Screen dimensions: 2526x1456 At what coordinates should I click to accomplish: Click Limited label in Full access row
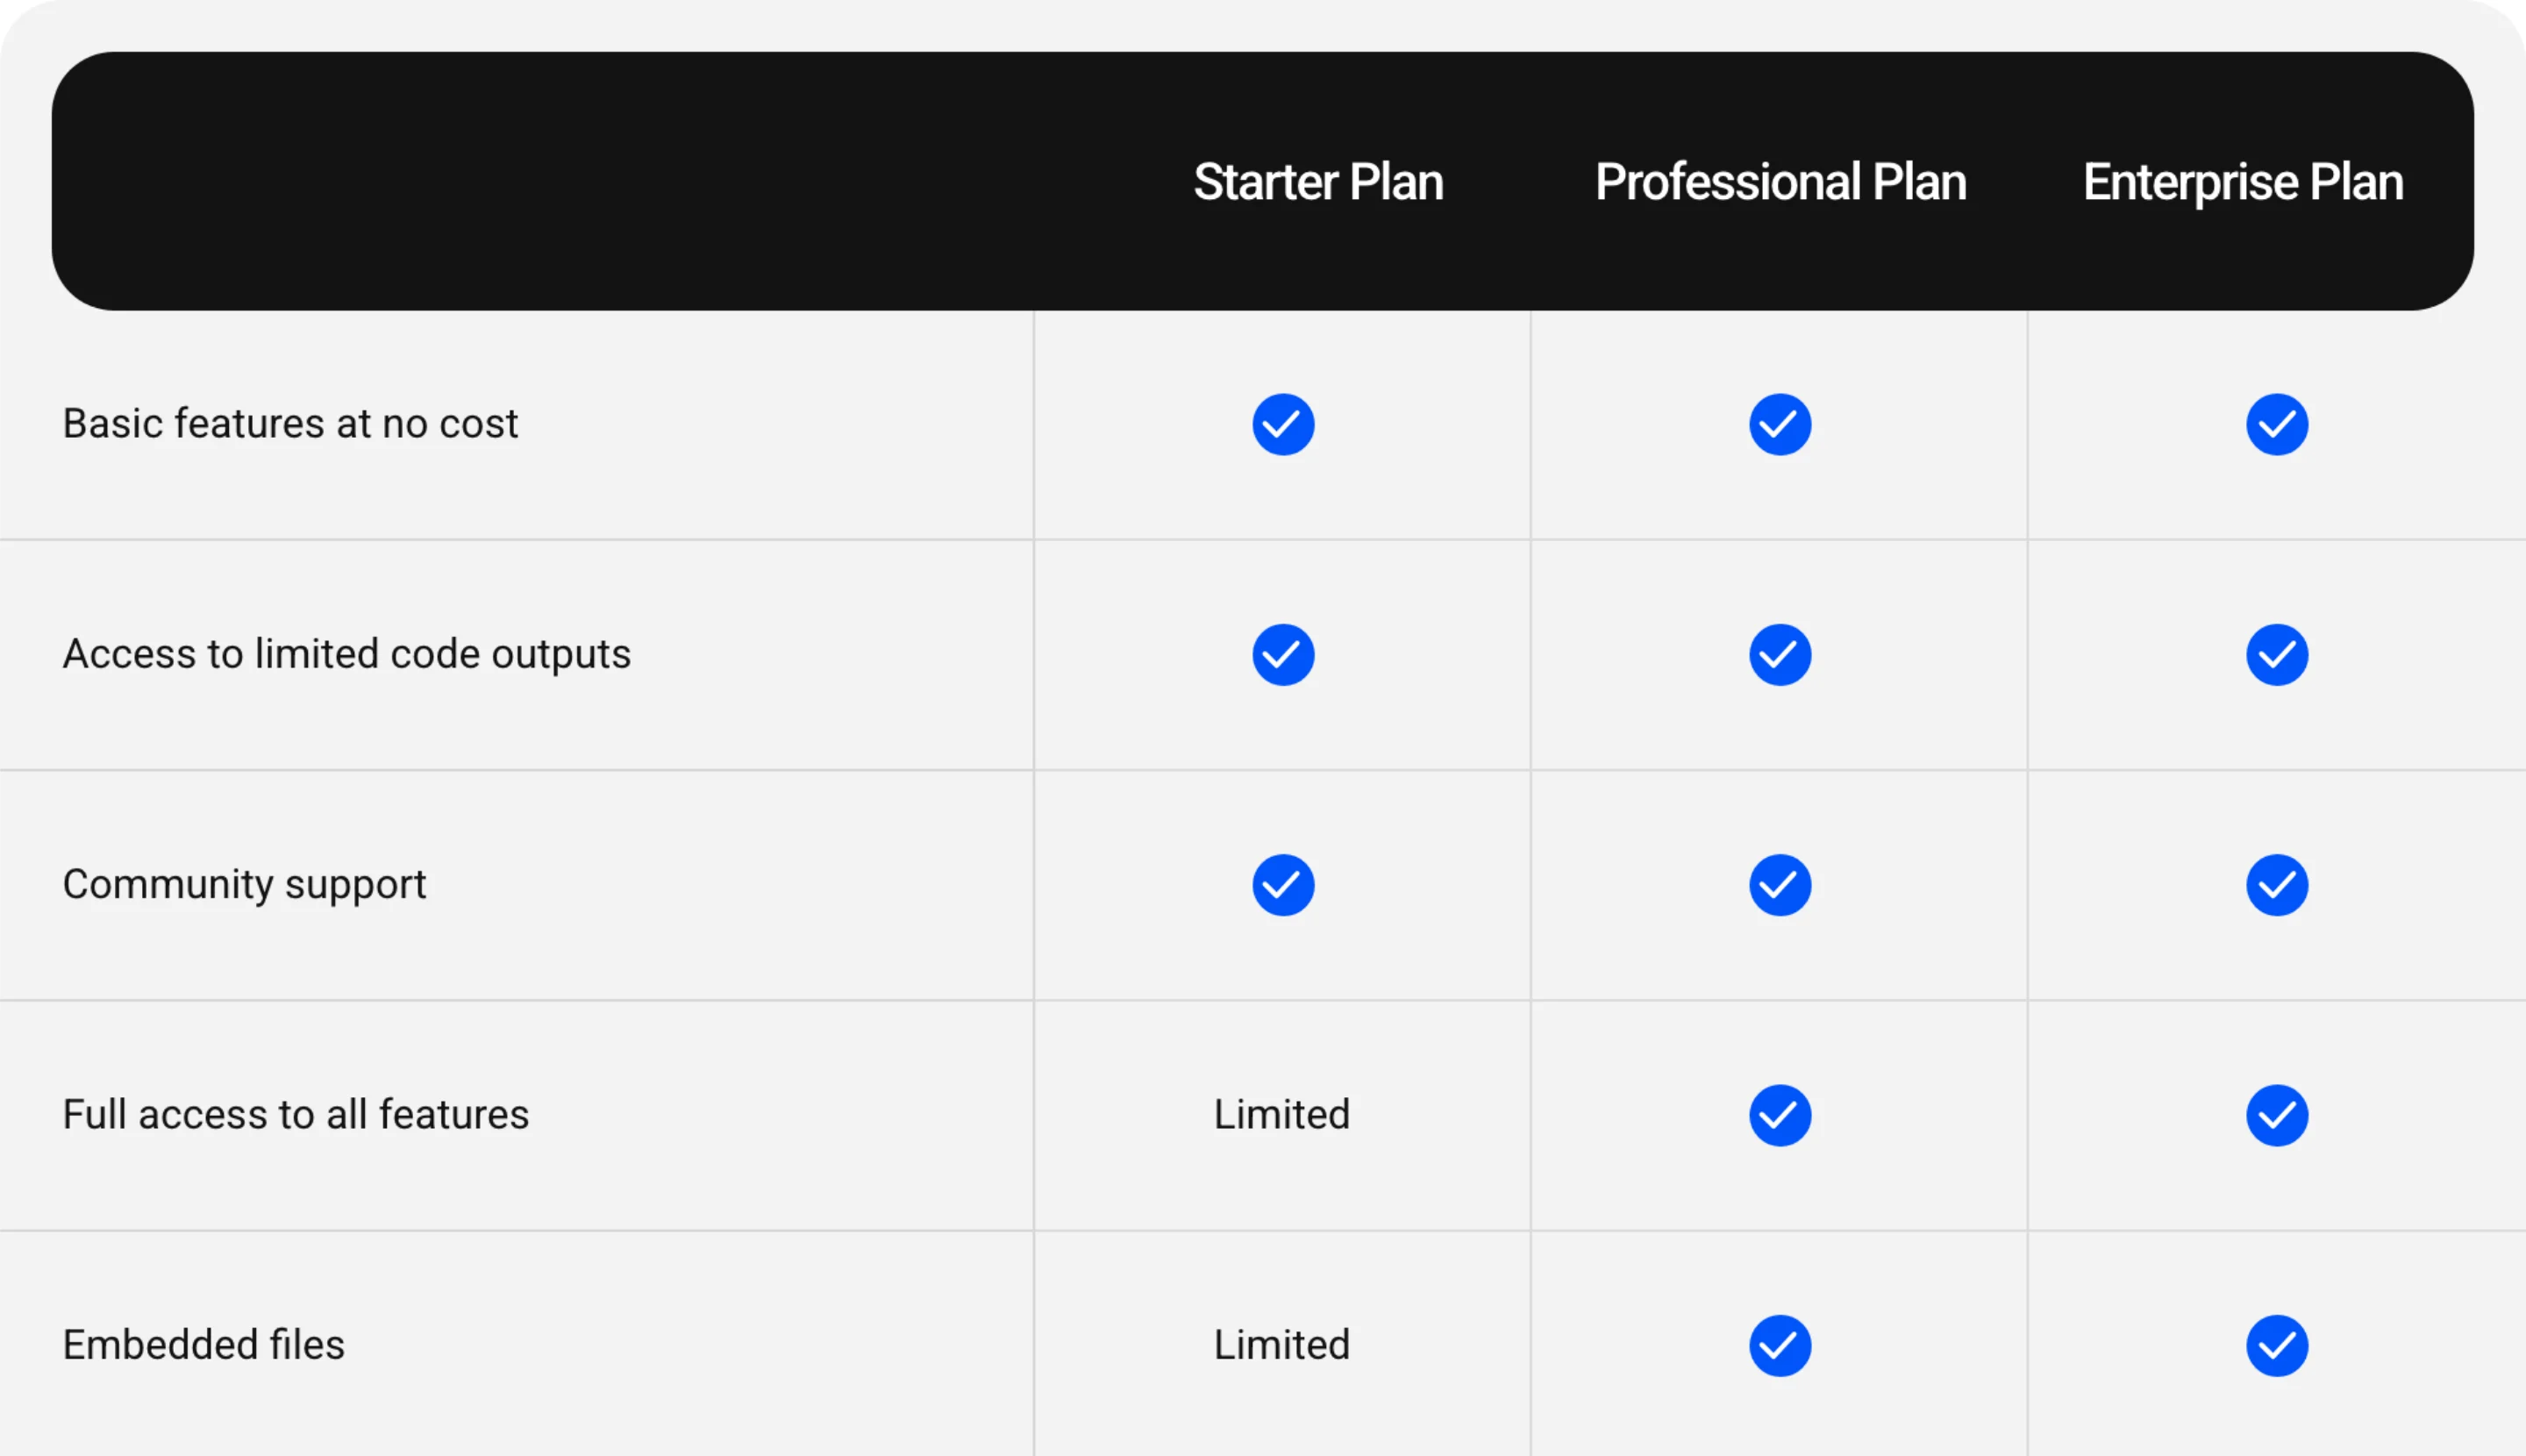point(1282,1114)
